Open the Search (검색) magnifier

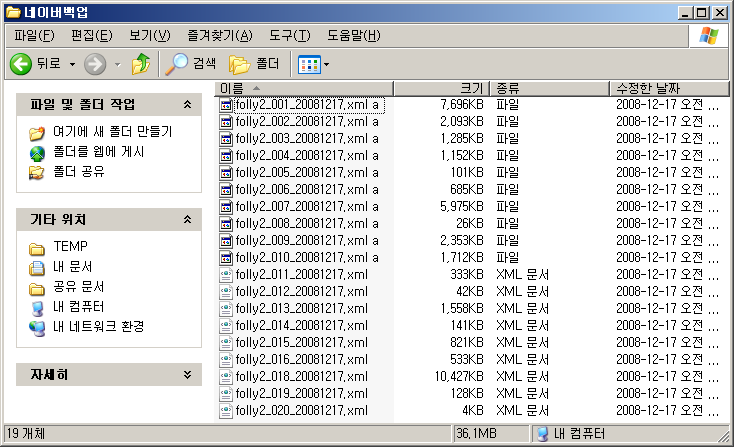coord(176,64)
